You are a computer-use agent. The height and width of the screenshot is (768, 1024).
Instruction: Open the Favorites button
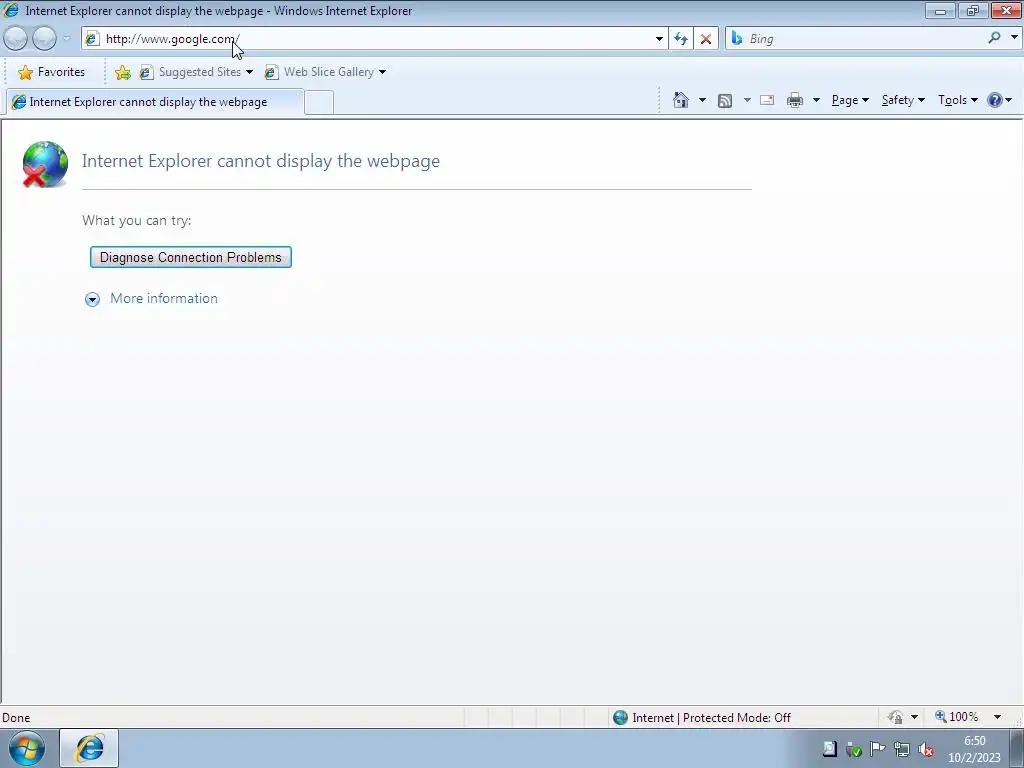[52, 72]
